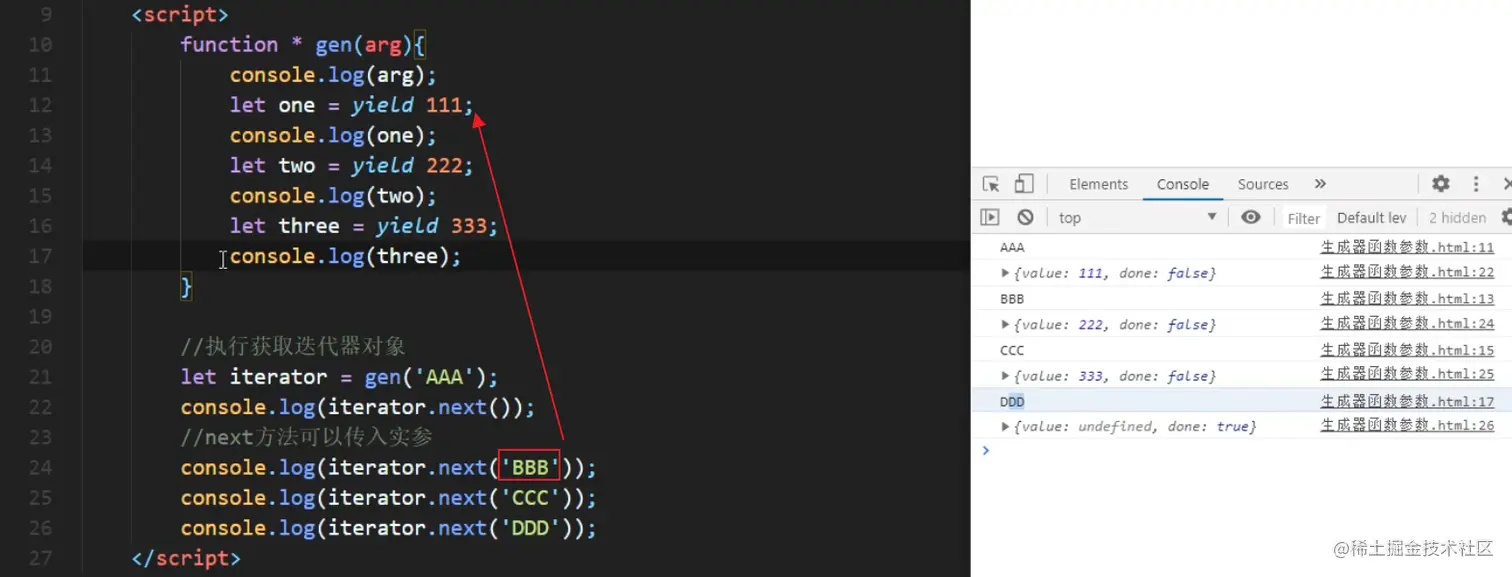The height and width of the screenshot is (577, 1512).
Task: Expand the {value: undefined, done: true} object
Action: tap(1005, 427)
